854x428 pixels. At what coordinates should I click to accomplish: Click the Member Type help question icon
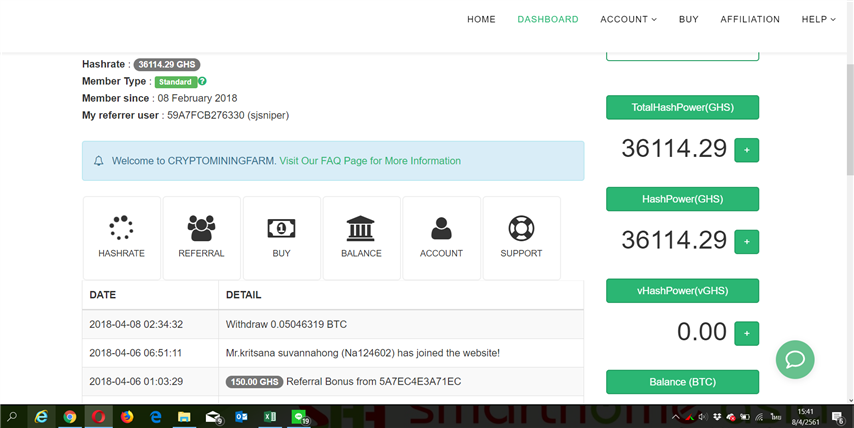click(202, 81)
